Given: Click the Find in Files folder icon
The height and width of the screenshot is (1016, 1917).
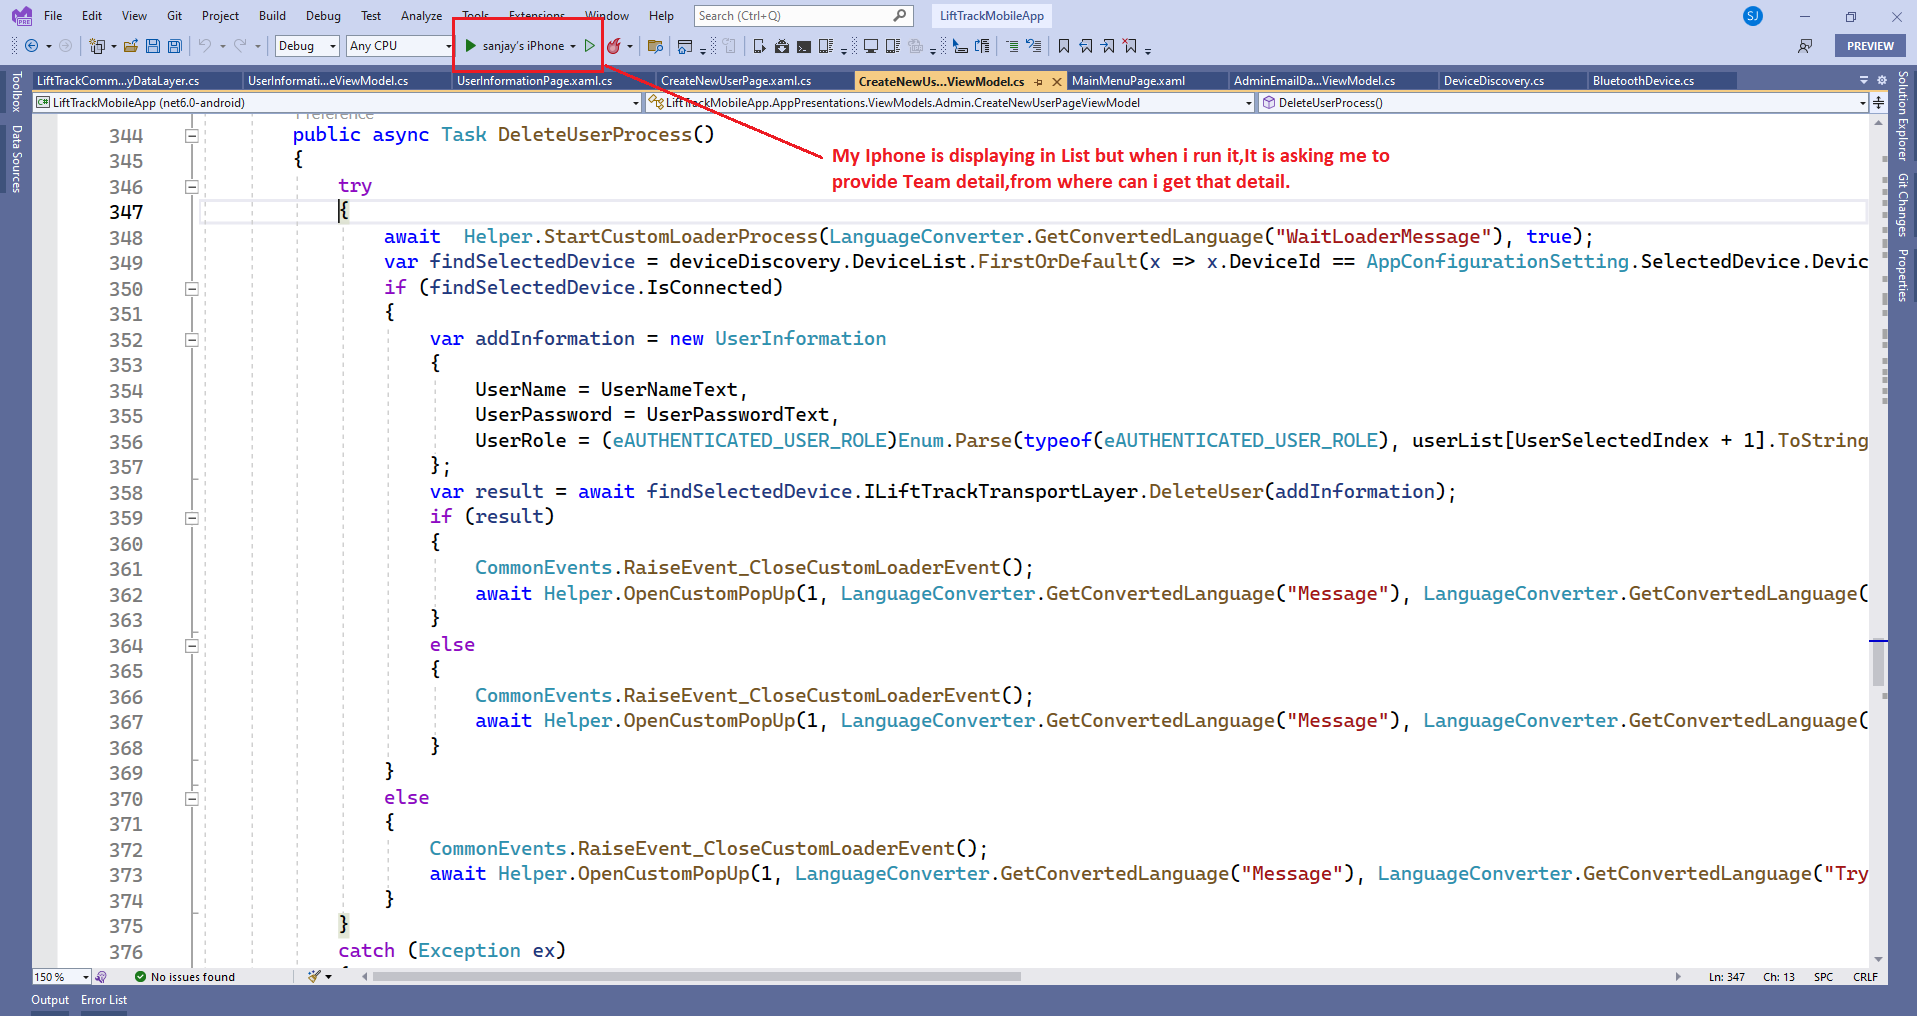Looking at the screenshot, I should (656, 46).
